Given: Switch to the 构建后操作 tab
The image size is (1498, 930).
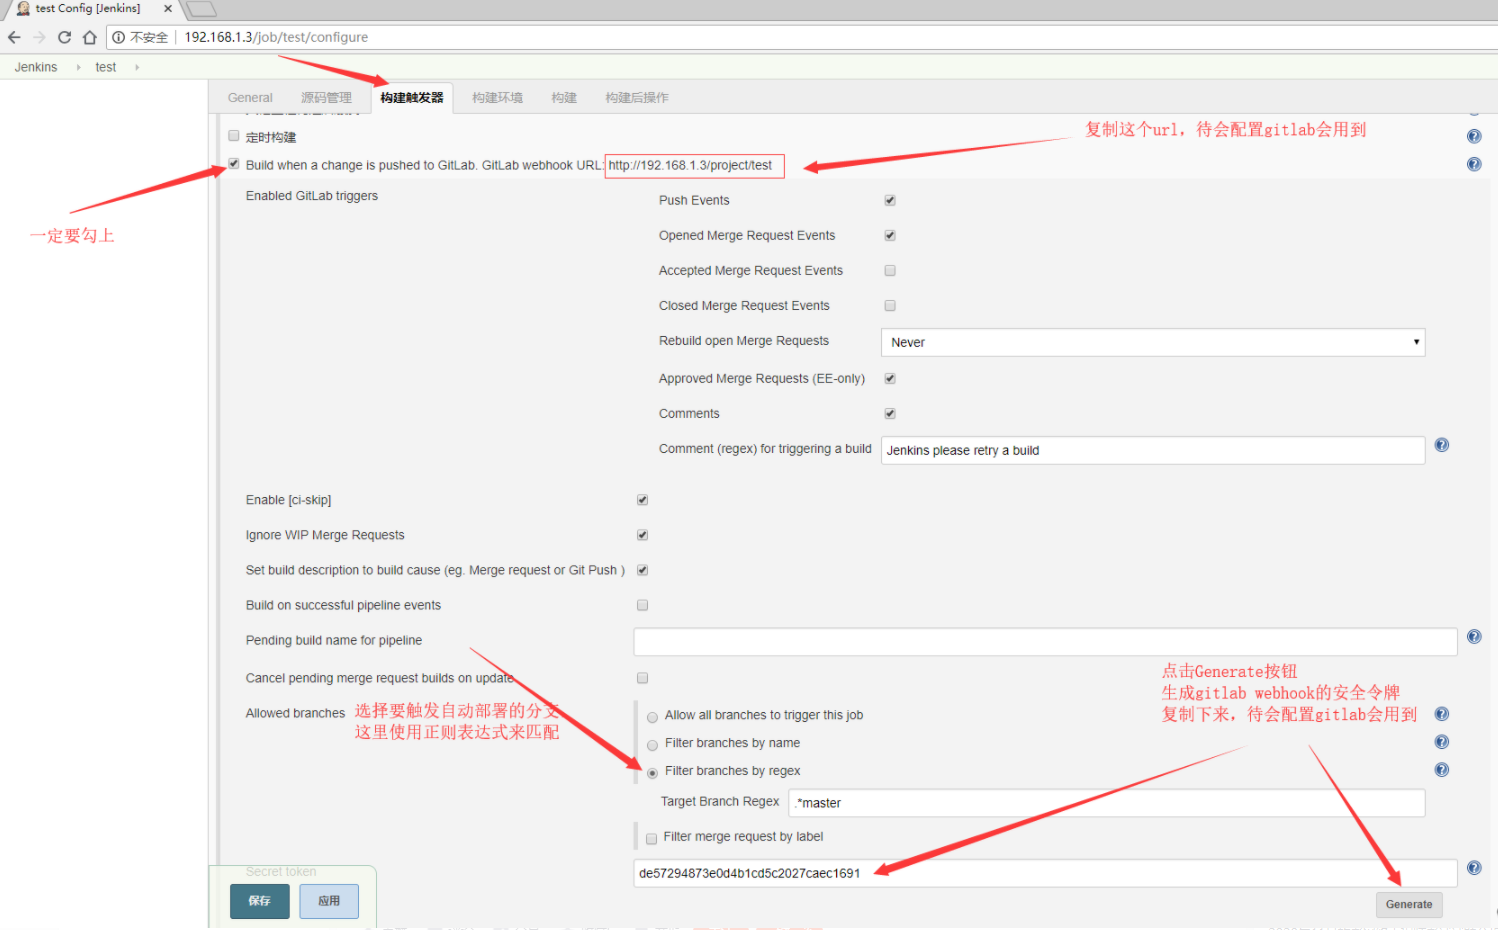Looking at the screenshot, I should [x=637, y=98].
